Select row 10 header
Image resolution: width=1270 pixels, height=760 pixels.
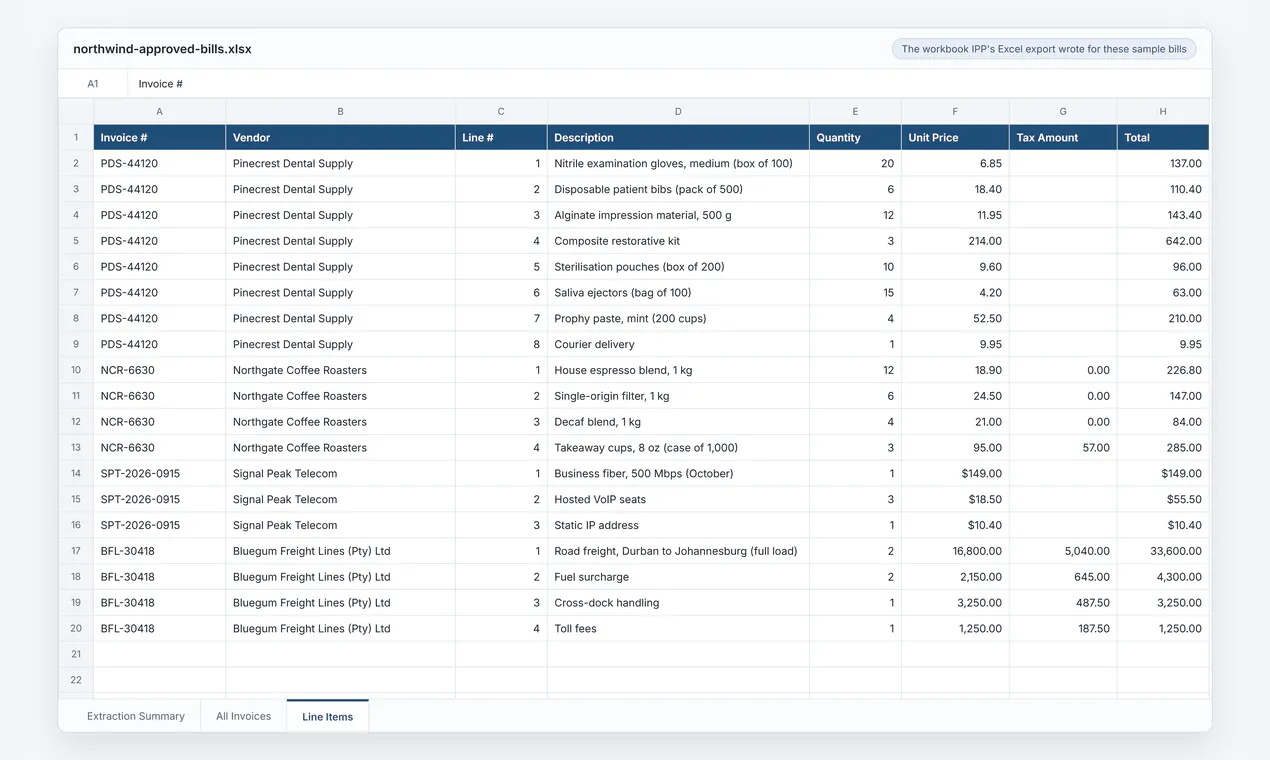tap(76, 370)
